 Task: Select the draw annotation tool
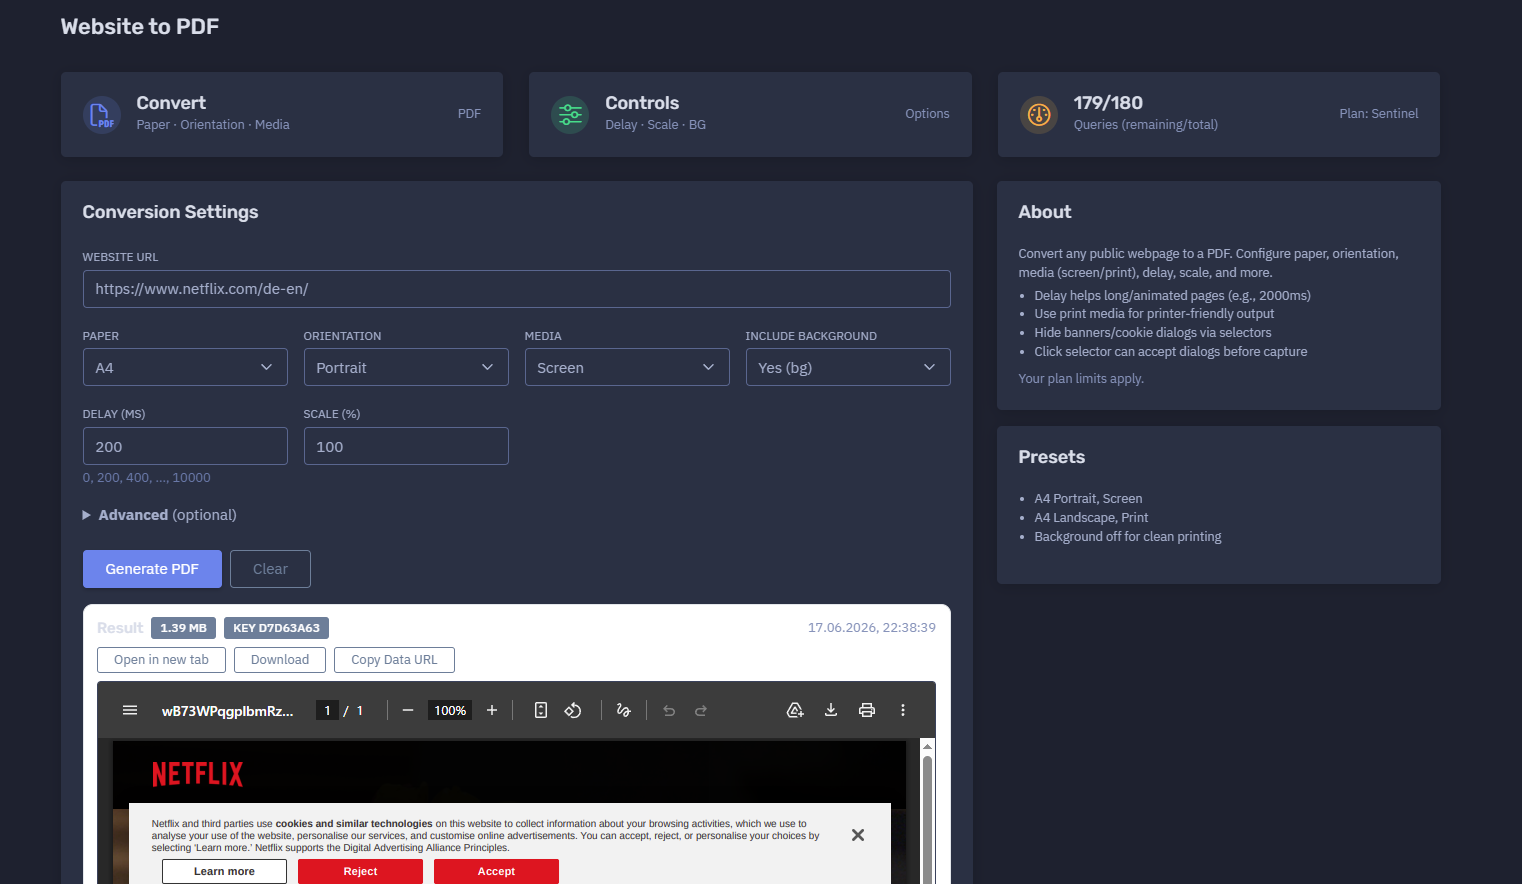click(624, 710)
